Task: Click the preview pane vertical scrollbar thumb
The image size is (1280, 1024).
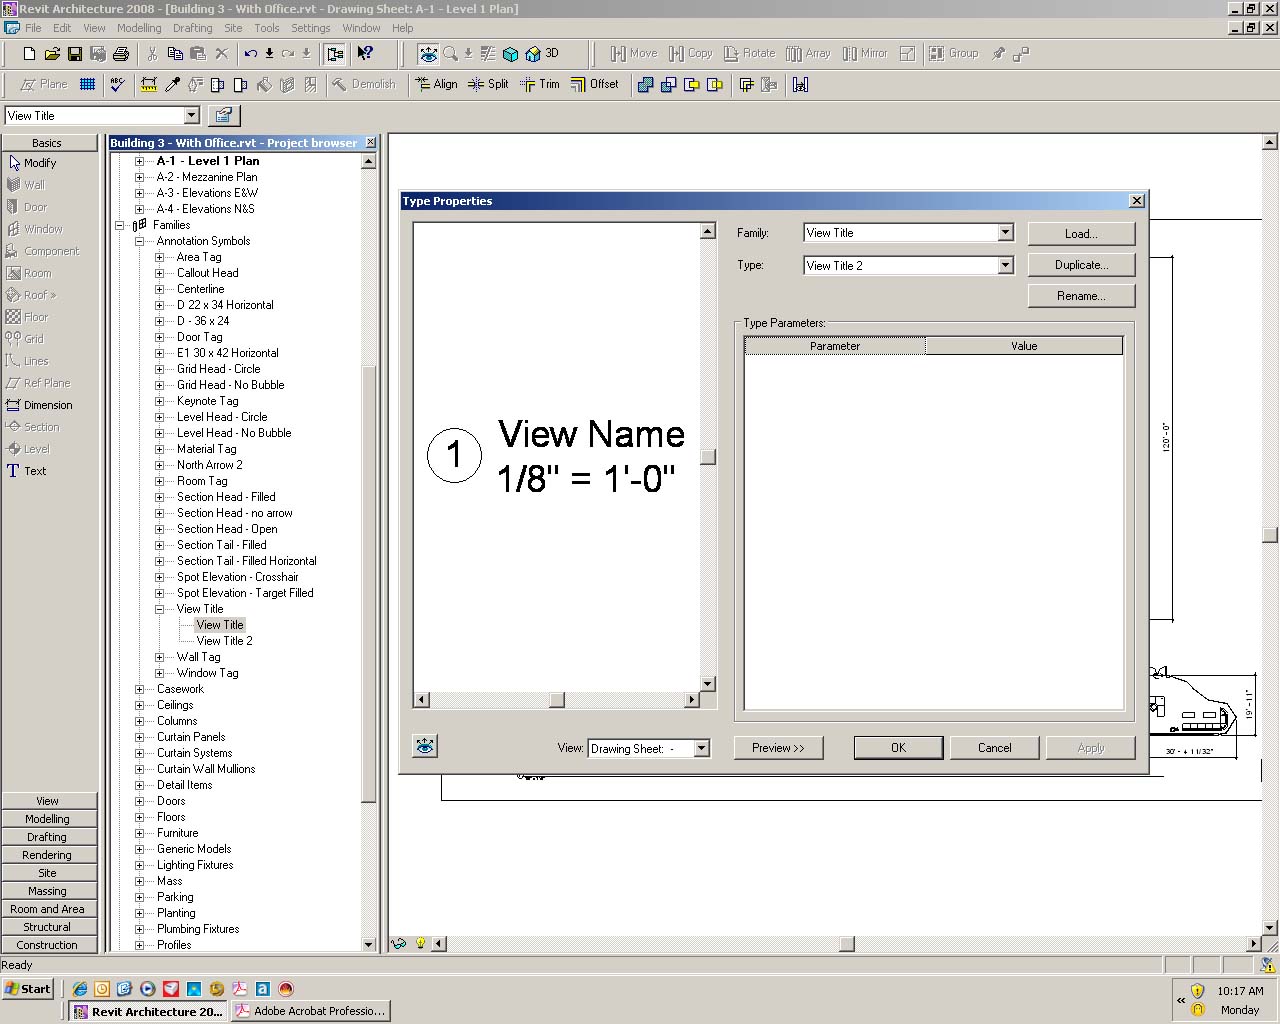Action: coord(708,458)
